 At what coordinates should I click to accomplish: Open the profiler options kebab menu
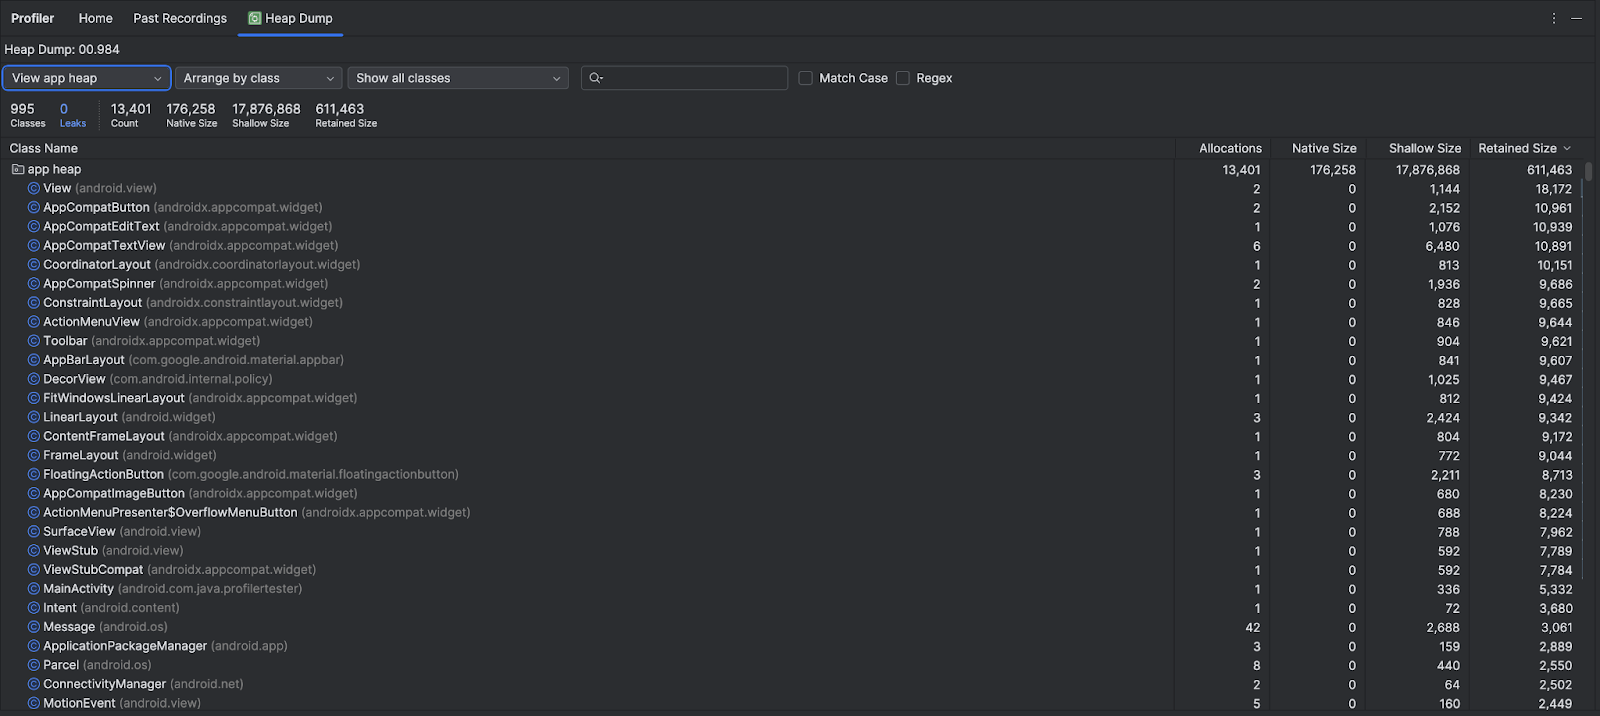(x=1553, y=18)
